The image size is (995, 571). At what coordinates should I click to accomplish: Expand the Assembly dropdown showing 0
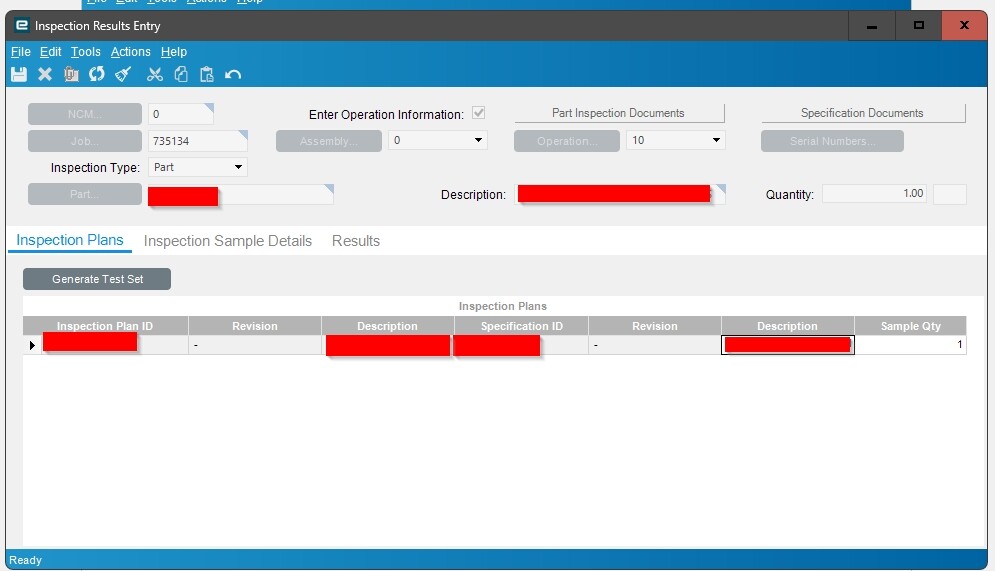click(478, 140)
